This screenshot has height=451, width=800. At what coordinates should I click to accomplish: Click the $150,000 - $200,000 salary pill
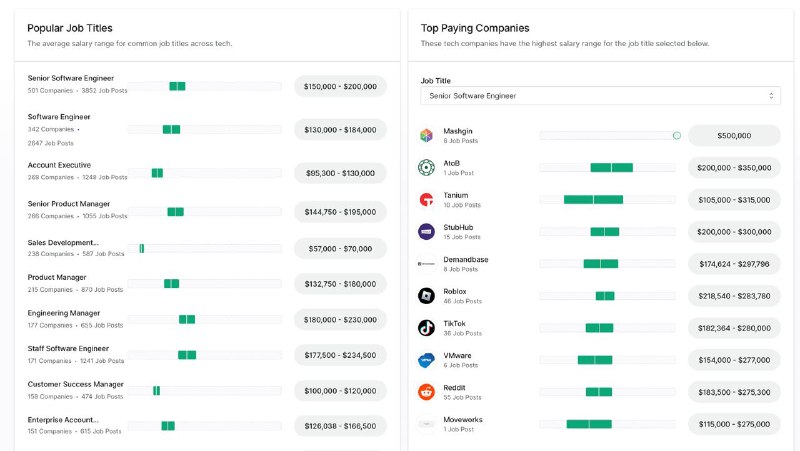point(341,86)
